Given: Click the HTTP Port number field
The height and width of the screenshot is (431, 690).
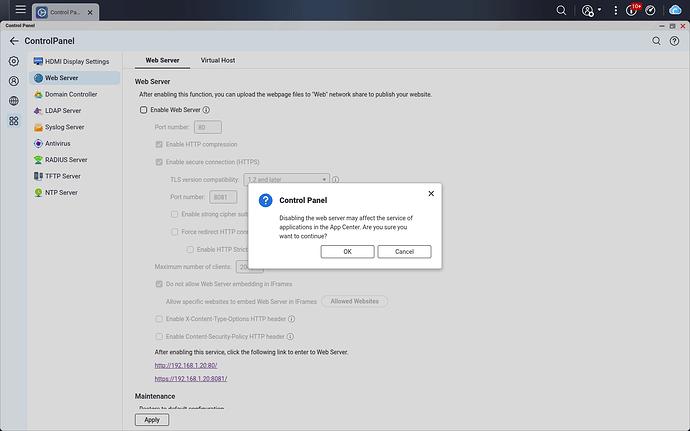Looking at the screenshot, I should click(208, 127).
